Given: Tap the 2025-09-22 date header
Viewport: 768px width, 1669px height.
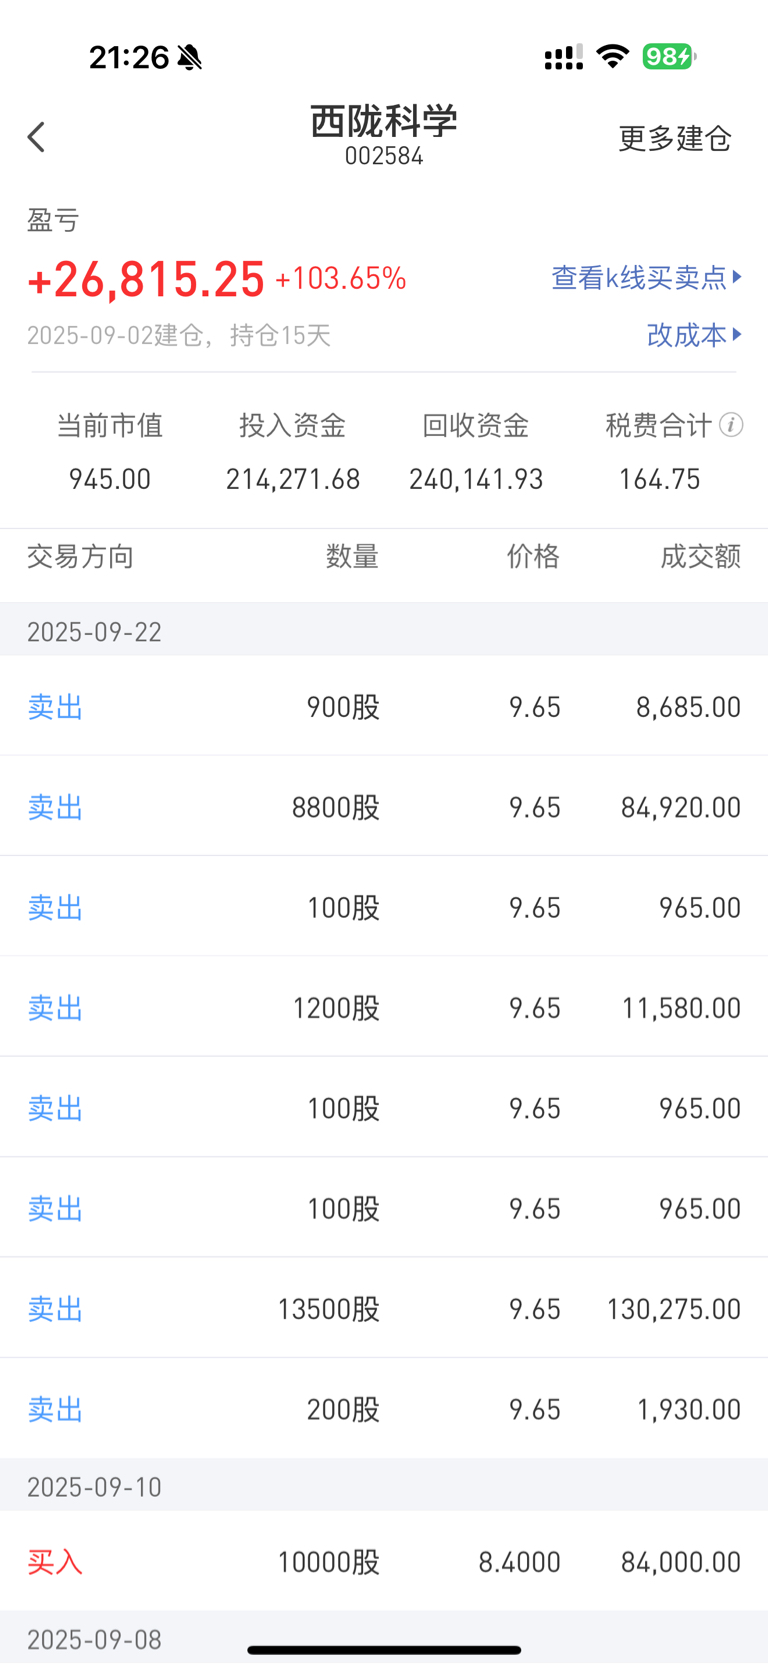Looking at the screenshot, I should pos(384,631).
